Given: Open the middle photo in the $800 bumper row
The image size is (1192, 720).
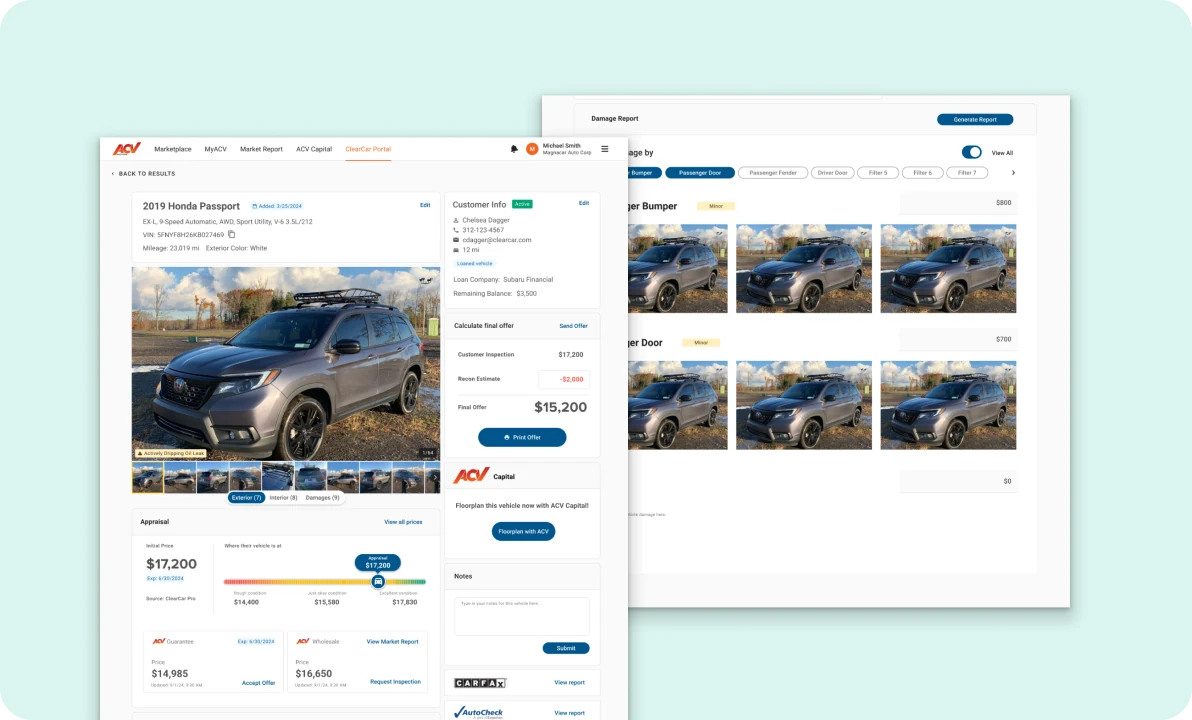Looking at the screenshot, I should [x=804, y=268].
